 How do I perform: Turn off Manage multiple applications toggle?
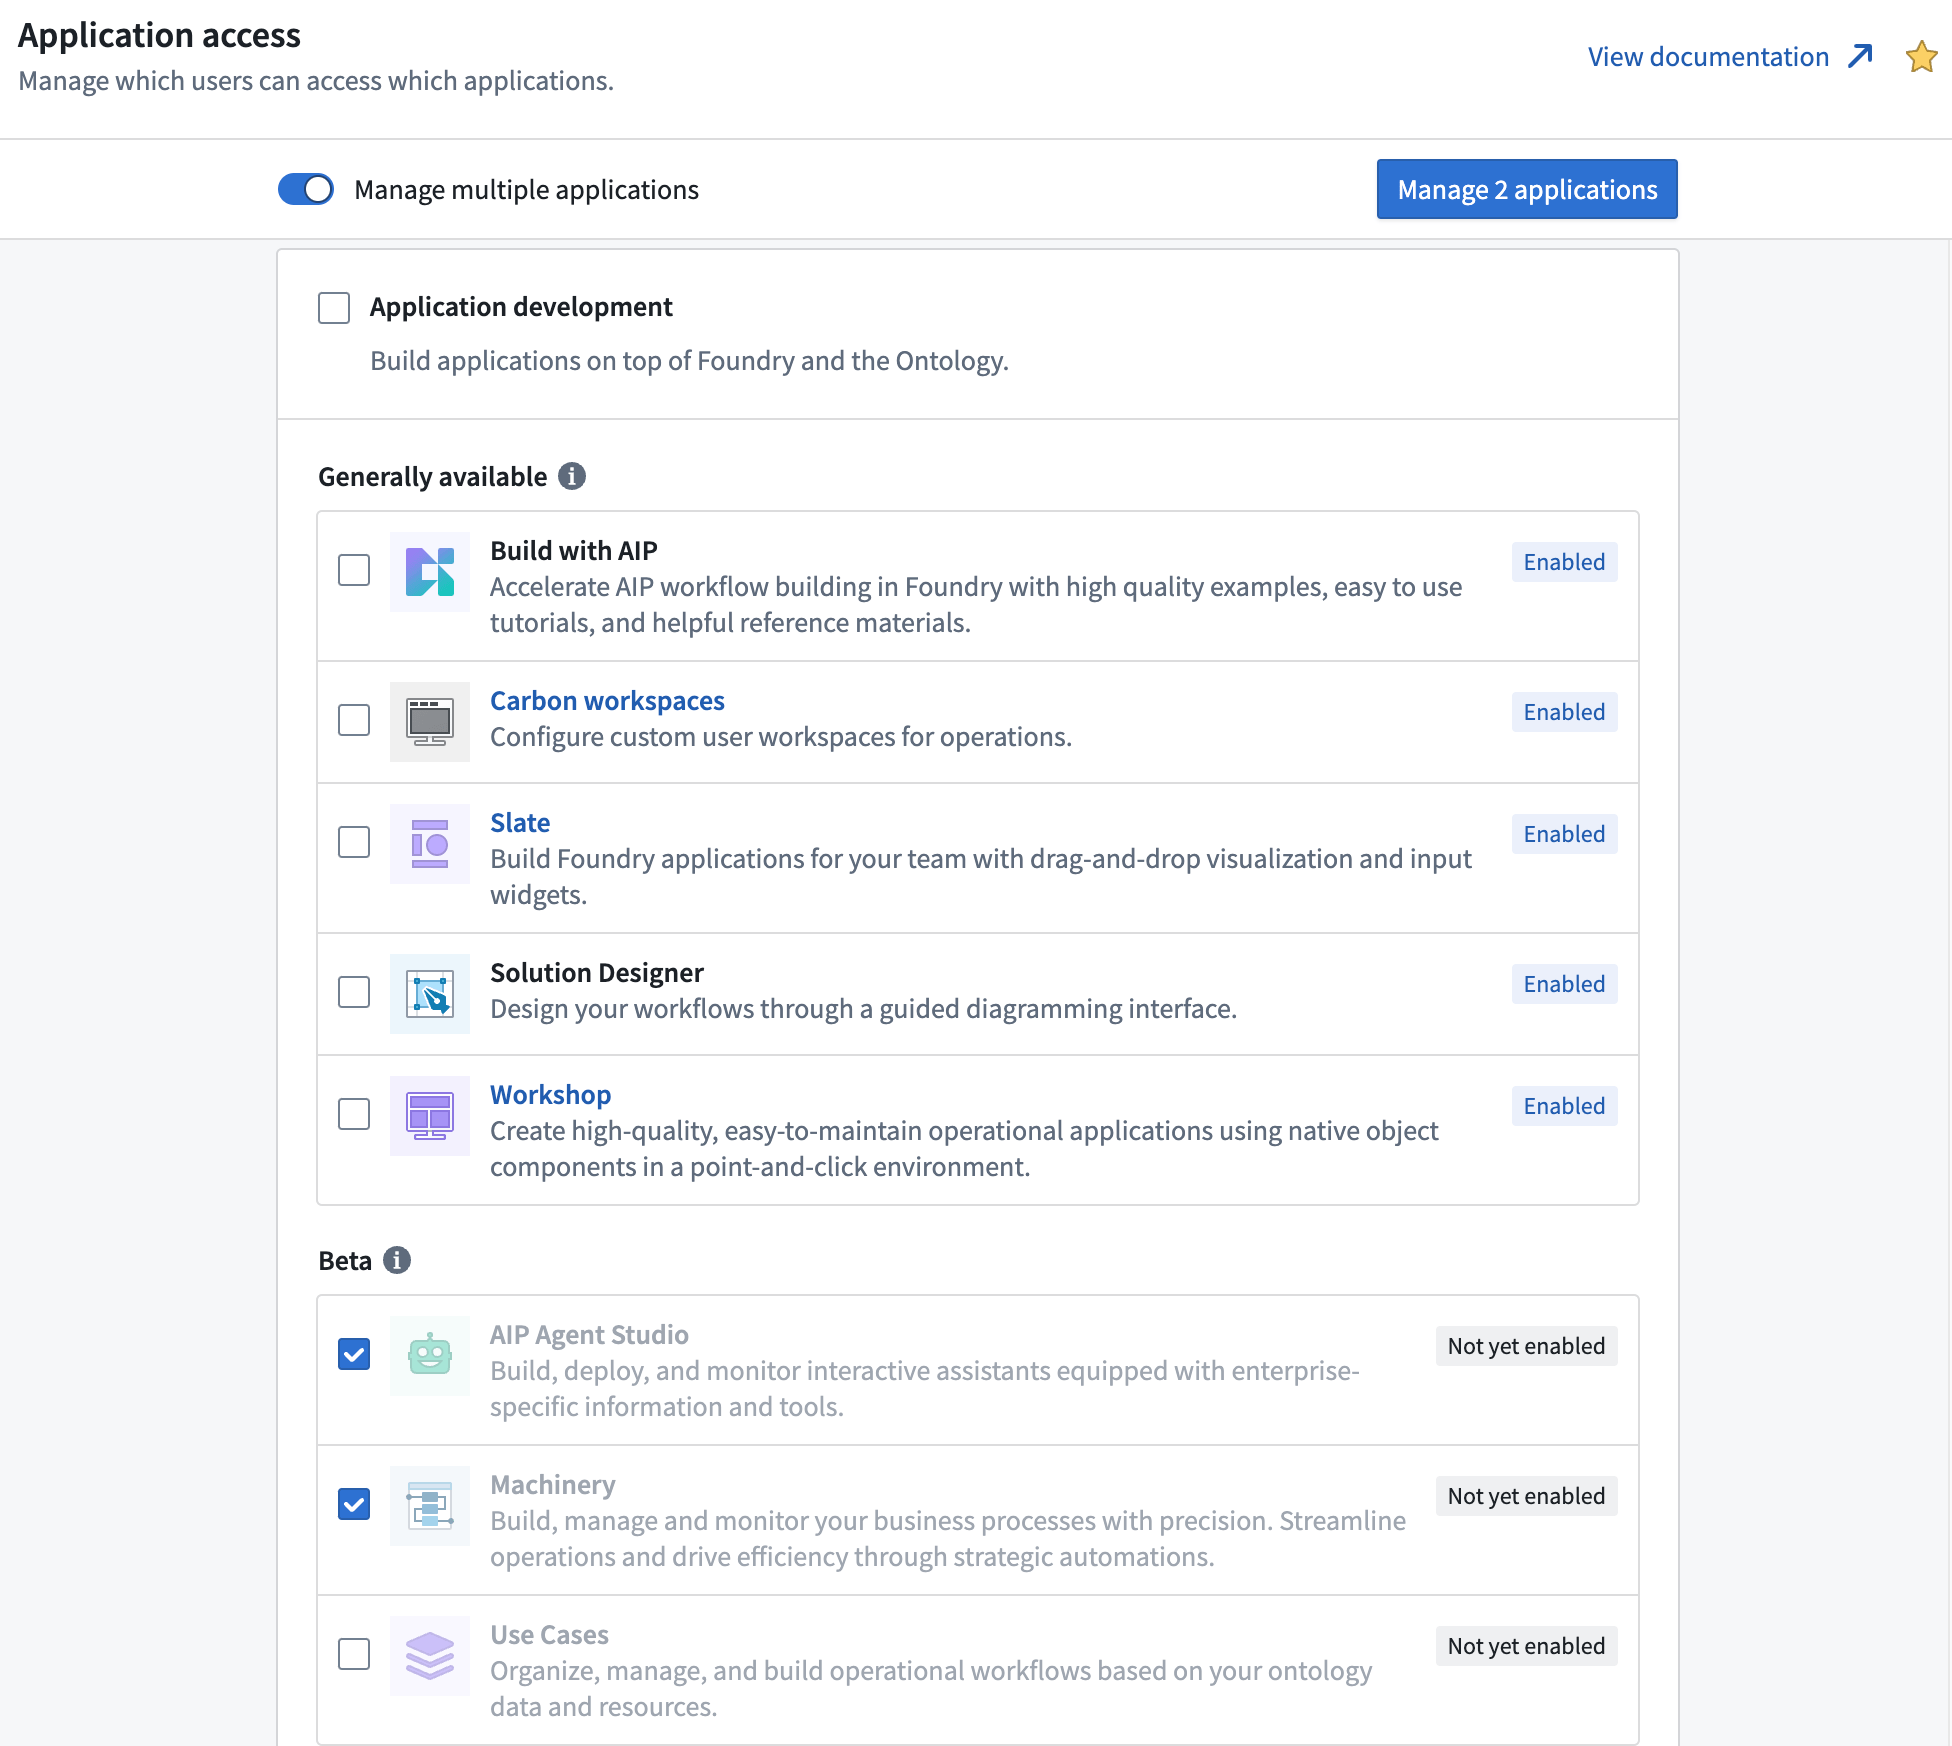(x=306, y=189)
